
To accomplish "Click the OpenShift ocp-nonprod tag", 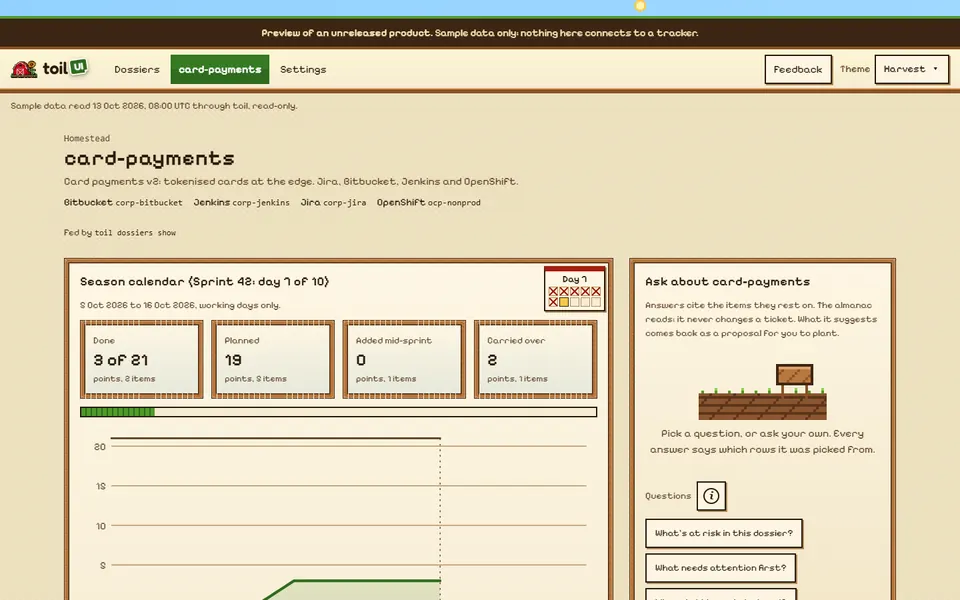I will (429, 203).
